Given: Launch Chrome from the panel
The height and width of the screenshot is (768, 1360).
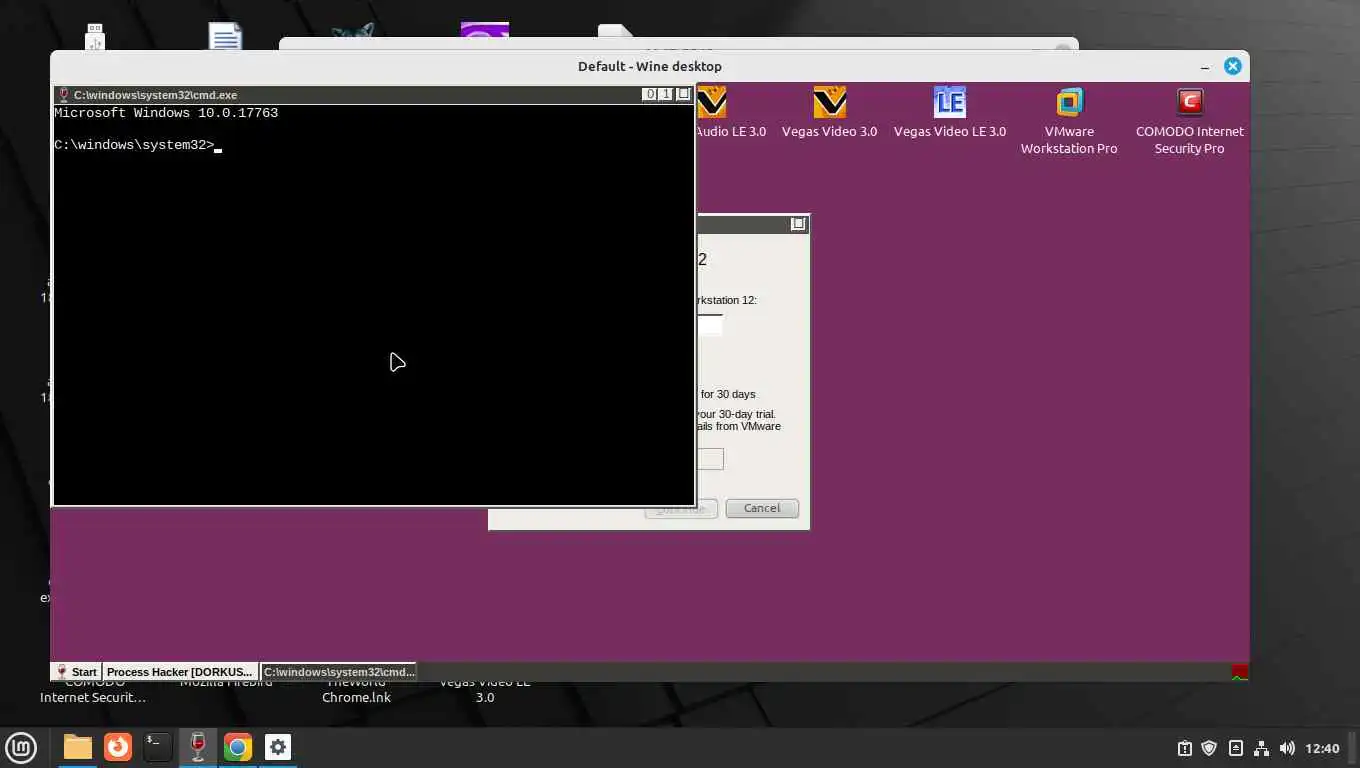Looking at the screenshot, I should pos(237,747).
